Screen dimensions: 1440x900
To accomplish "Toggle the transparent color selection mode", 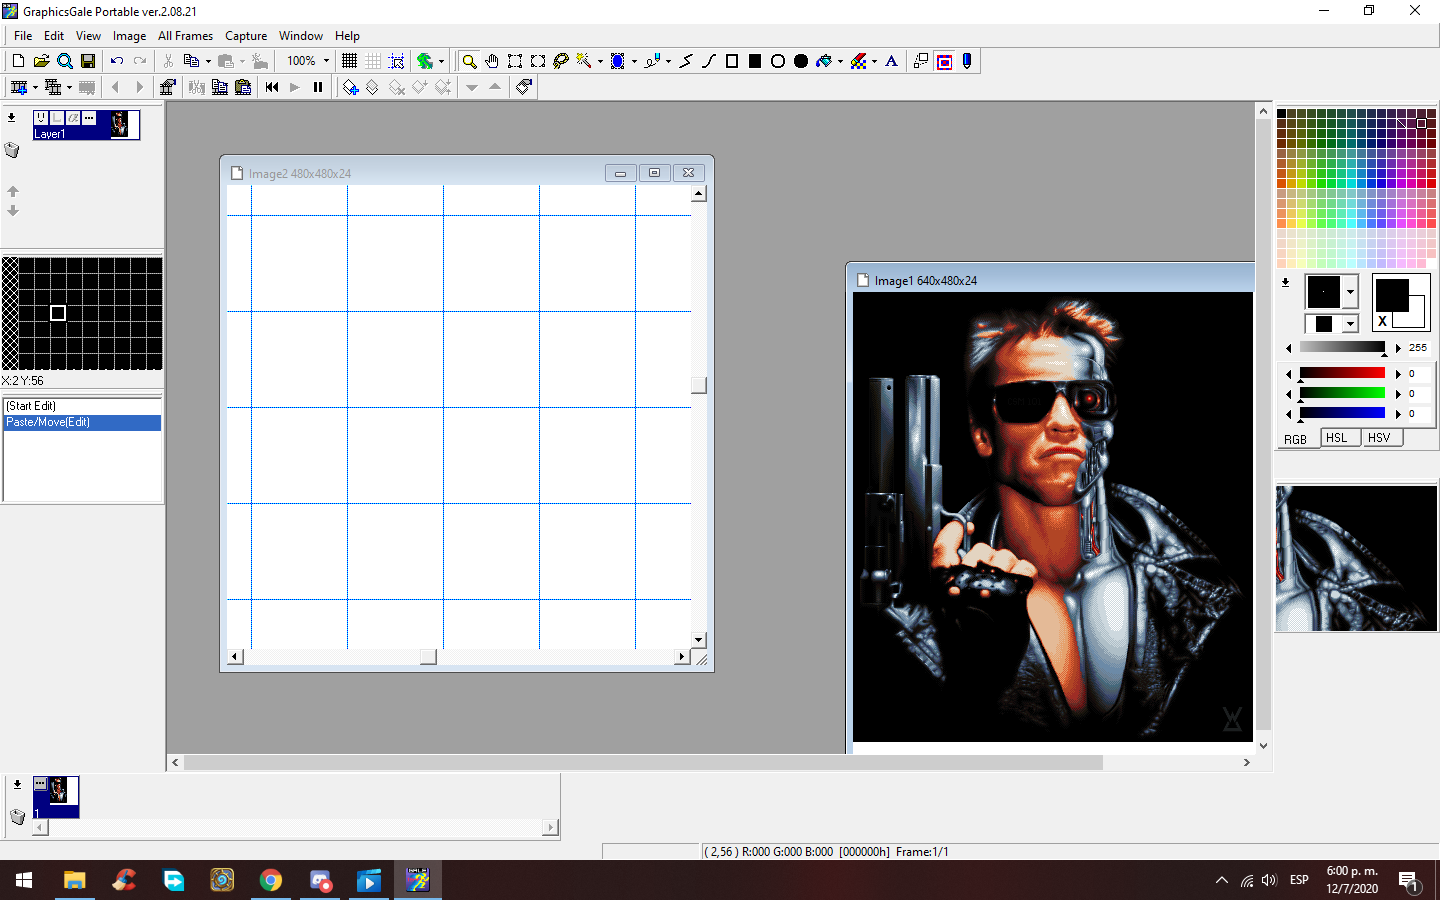I will (944, 61).
